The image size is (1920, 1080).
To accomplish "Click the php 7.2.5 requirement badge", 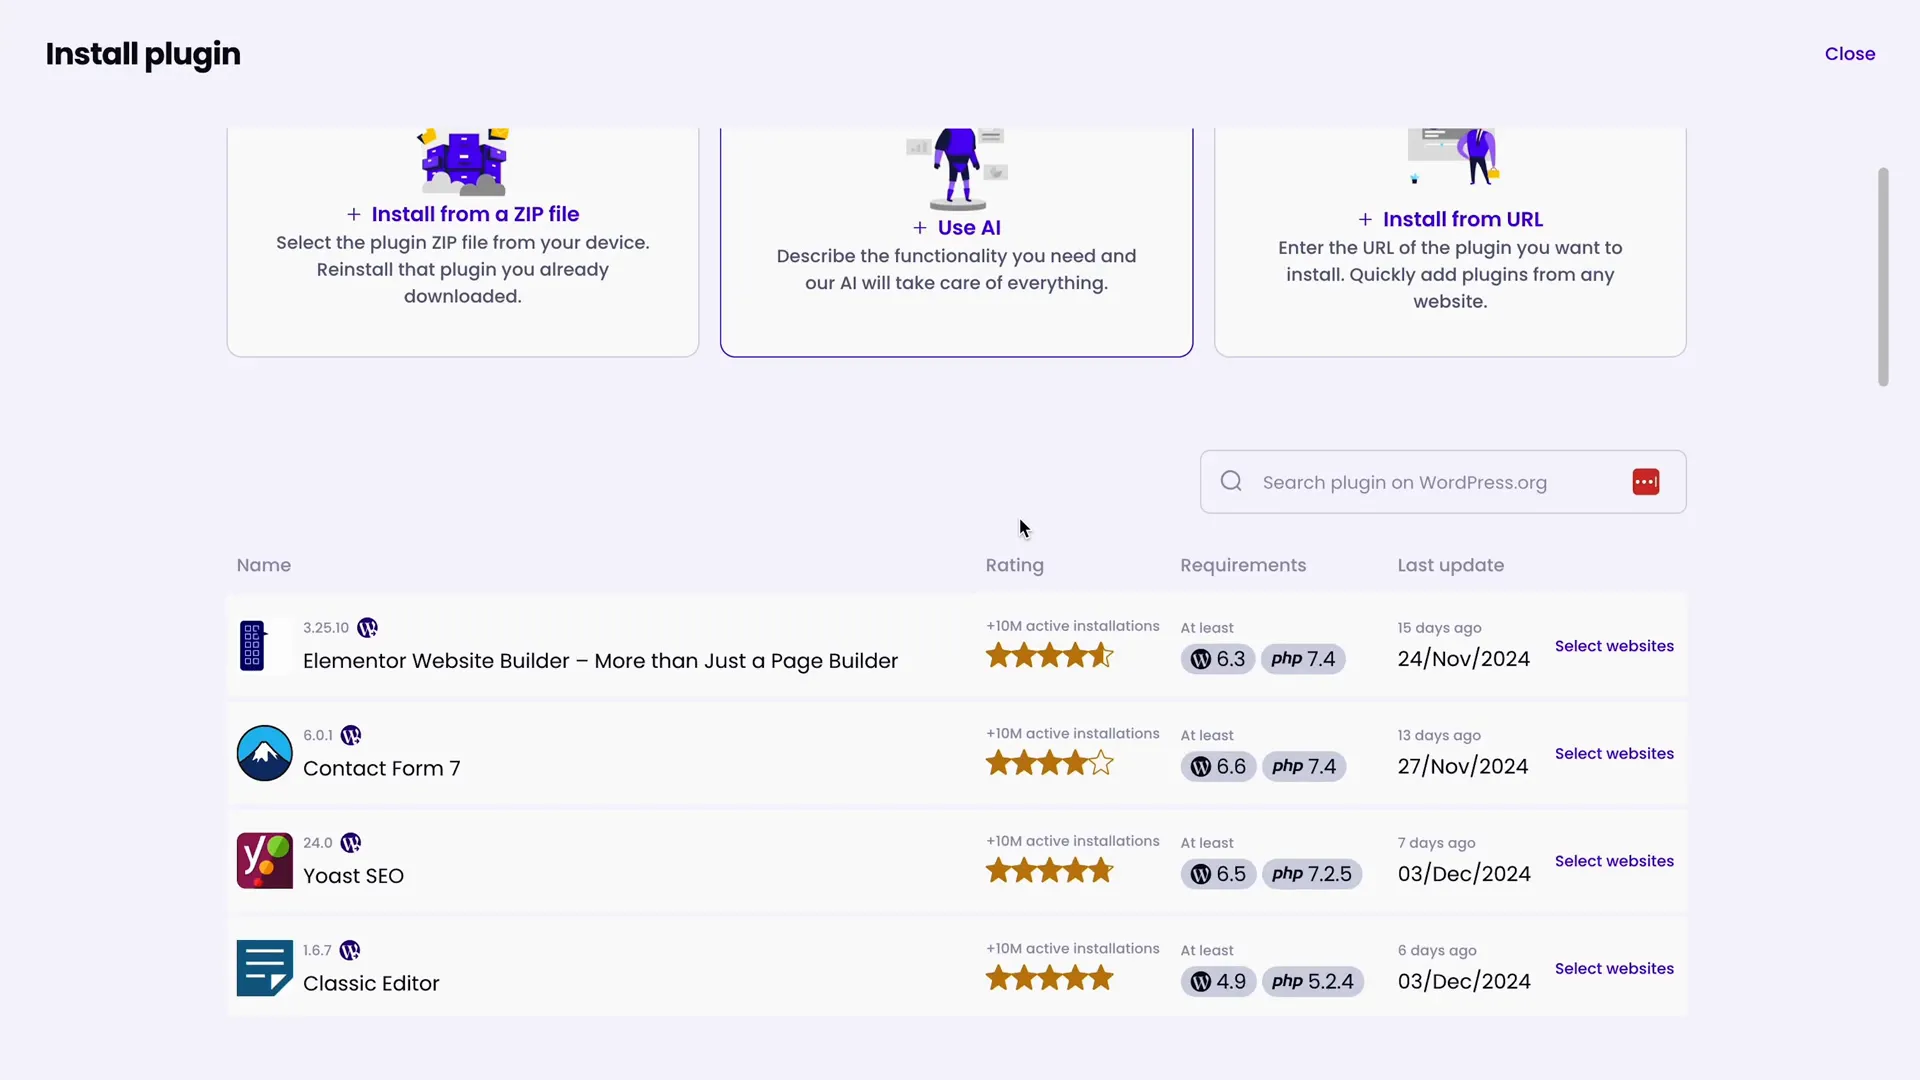I will point(1312,874).
